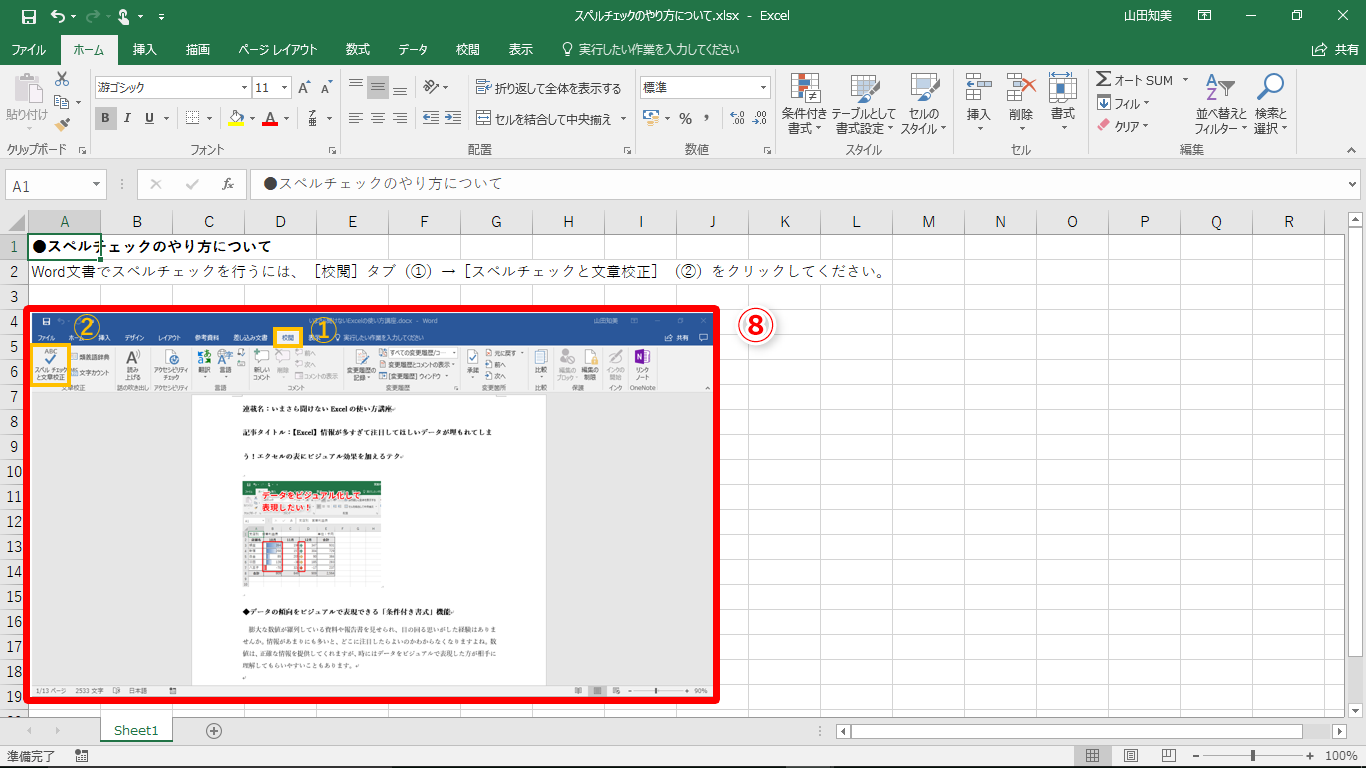Apply percent style to the cell
Screen dimensions: 1366x768
click(x=686, y=118)
